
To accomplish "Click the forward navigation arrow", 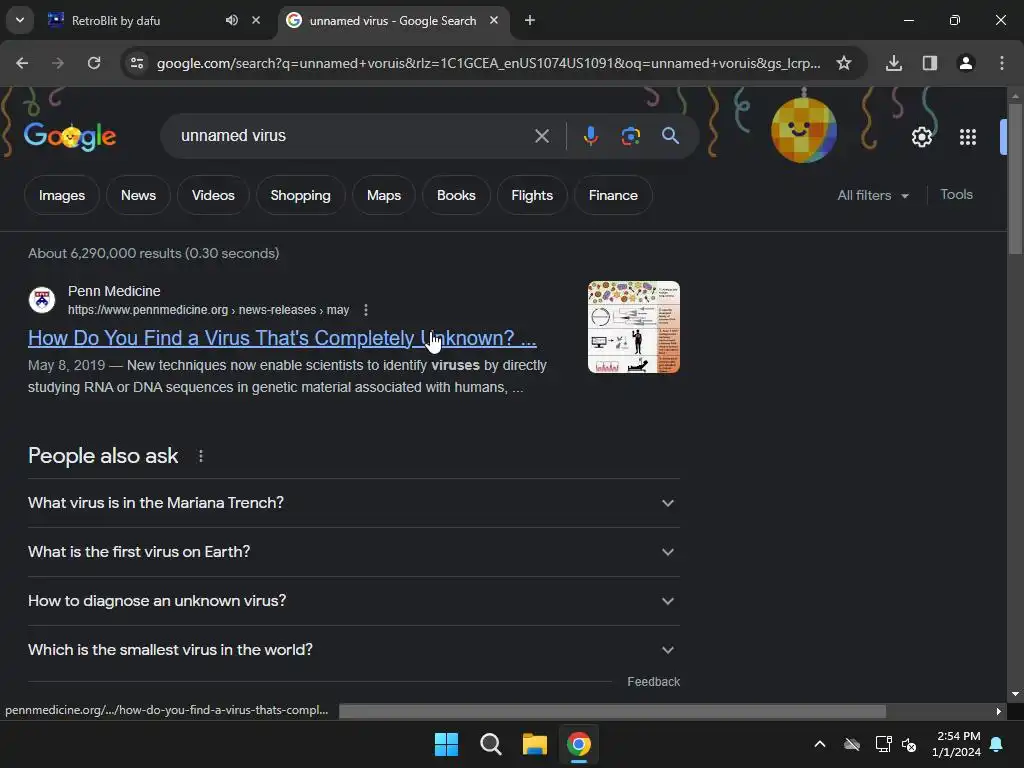I will point(58,63).
